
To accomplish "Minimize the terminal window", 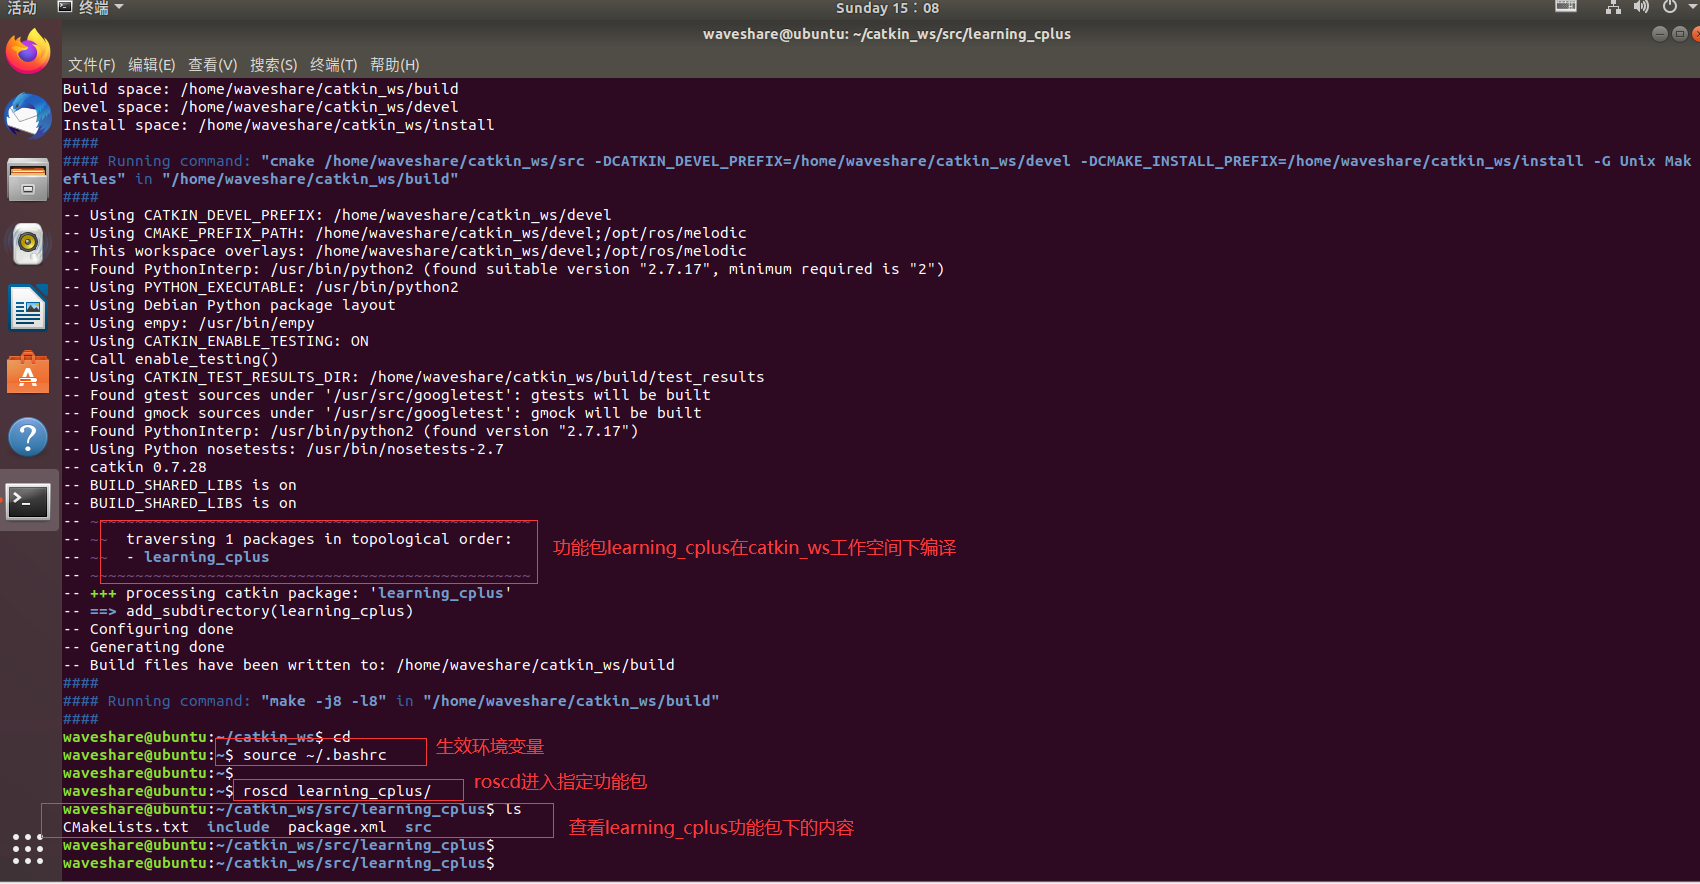I will (x=1659, y=34).
